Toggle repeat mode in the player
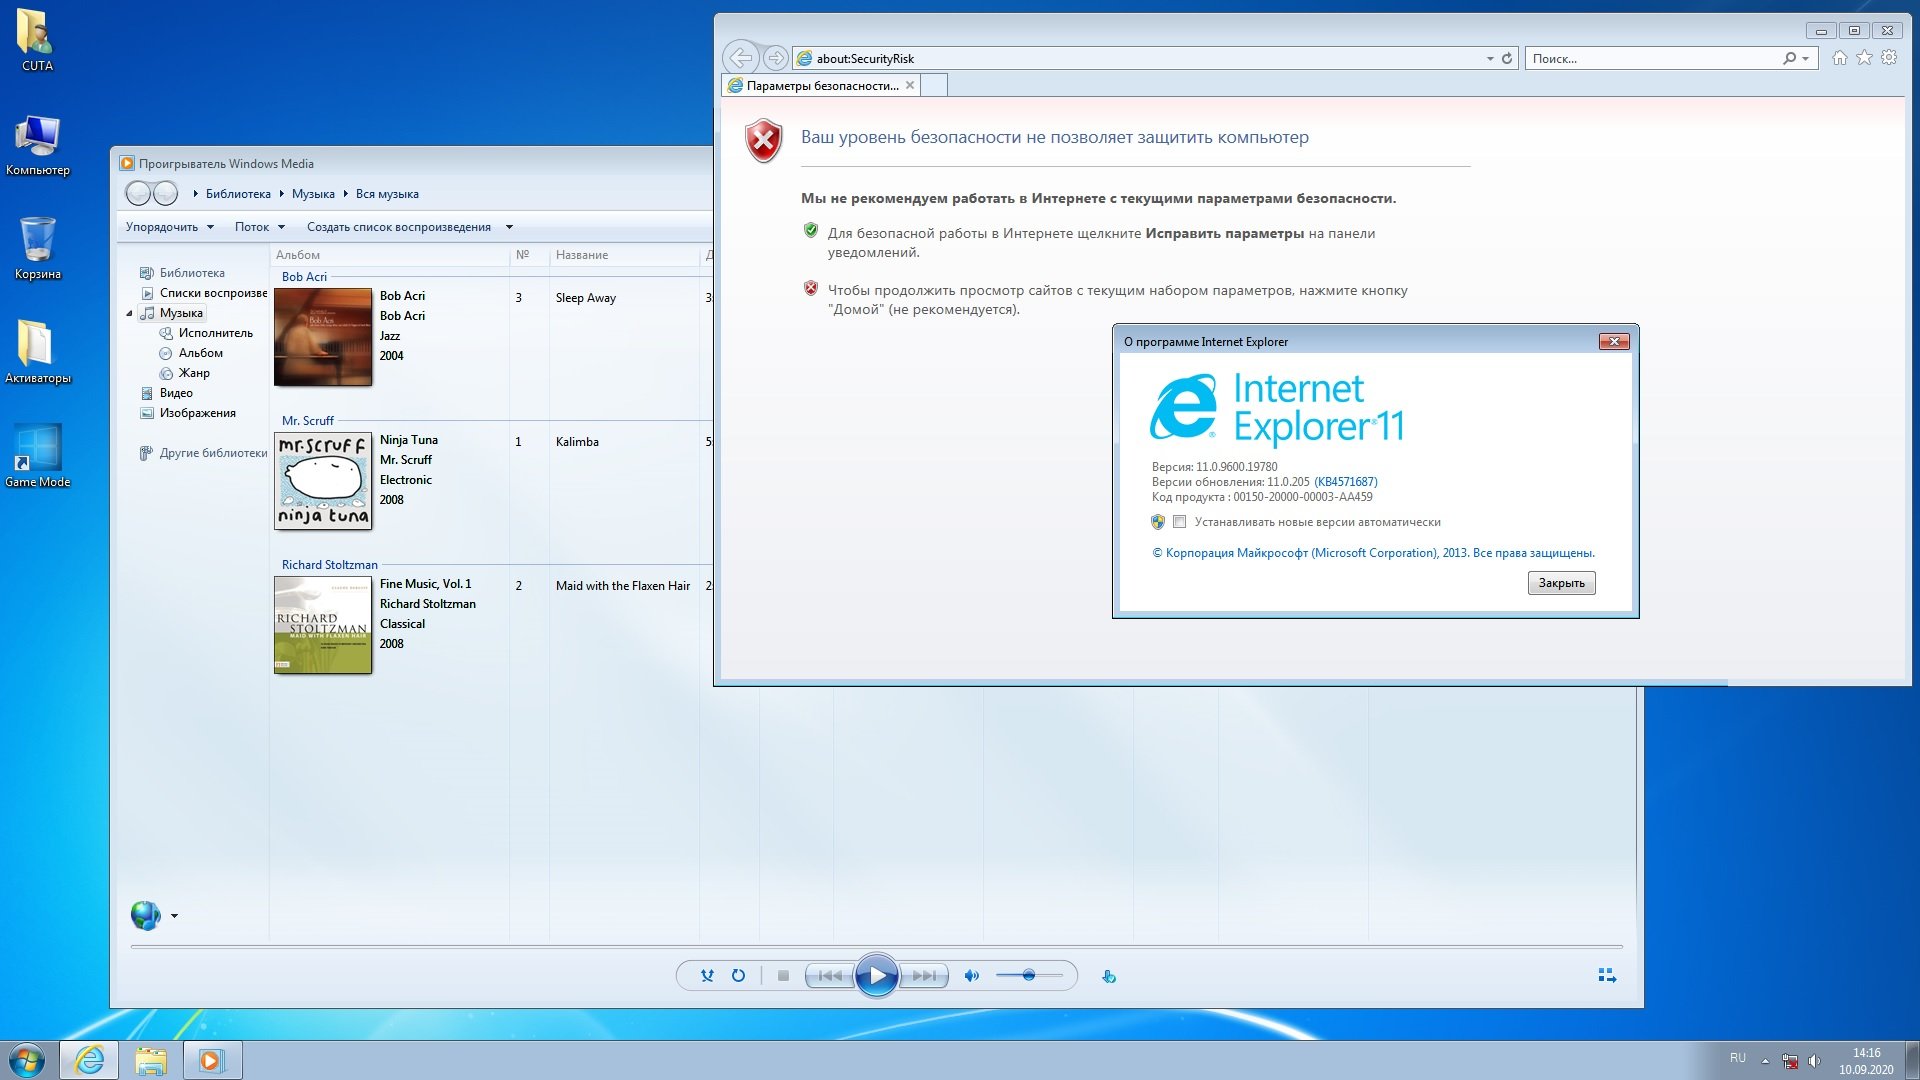The height and width of the screenshot is (1080, 1920). (738, 976)
